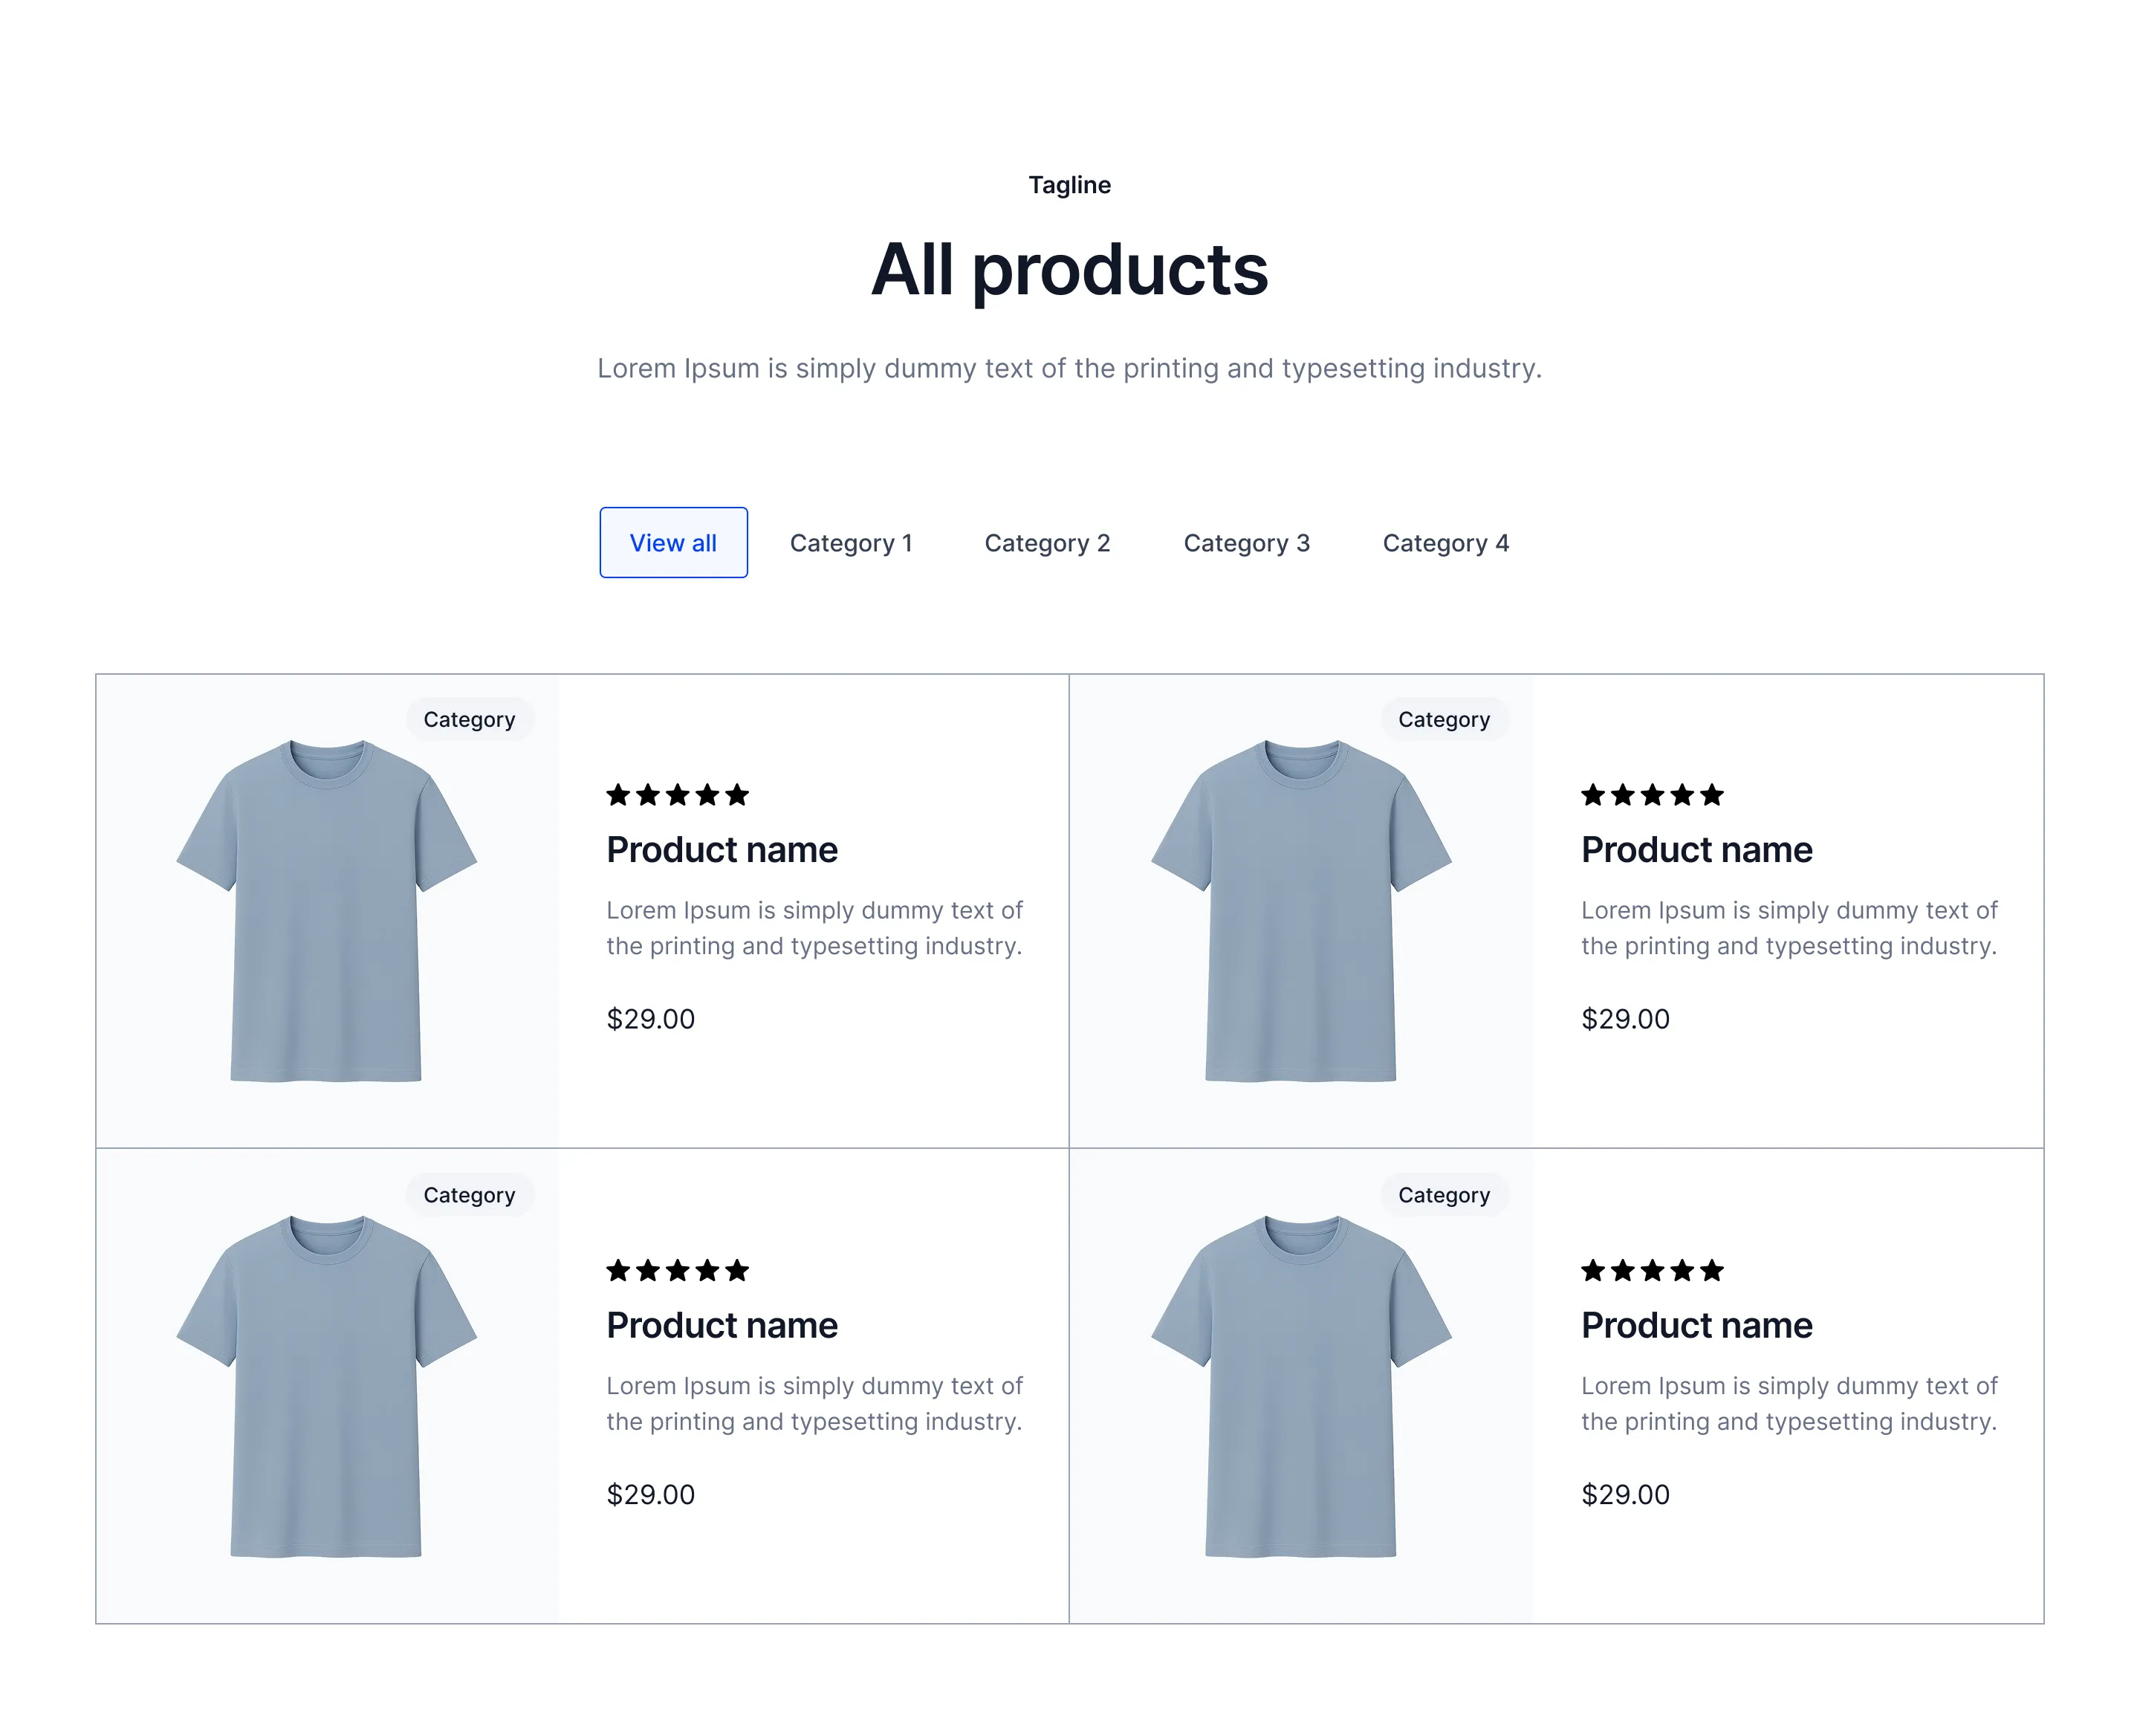Click the Lorem Ipsum subtitle under All products
The image size is (2140, 1736).
pyautogui.click(x=1070, y=368)
